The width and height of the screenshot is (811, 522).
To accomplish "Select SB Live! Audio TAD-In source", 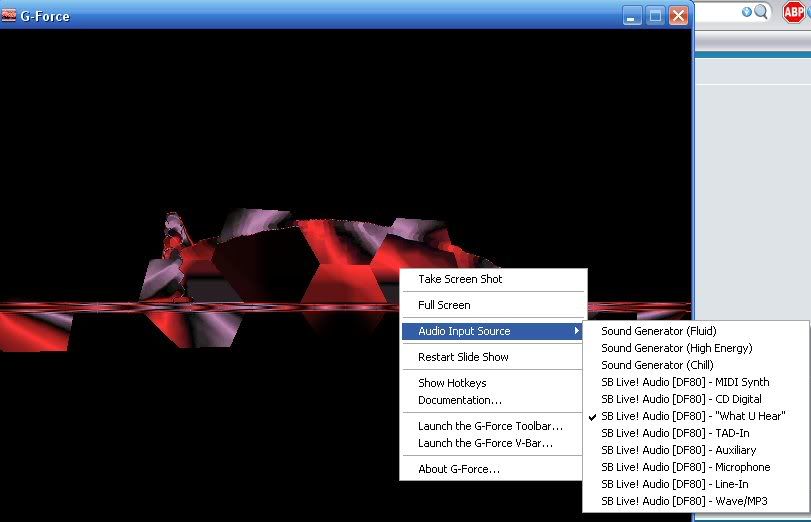I will pyautogui.click(x=696, y=433).
